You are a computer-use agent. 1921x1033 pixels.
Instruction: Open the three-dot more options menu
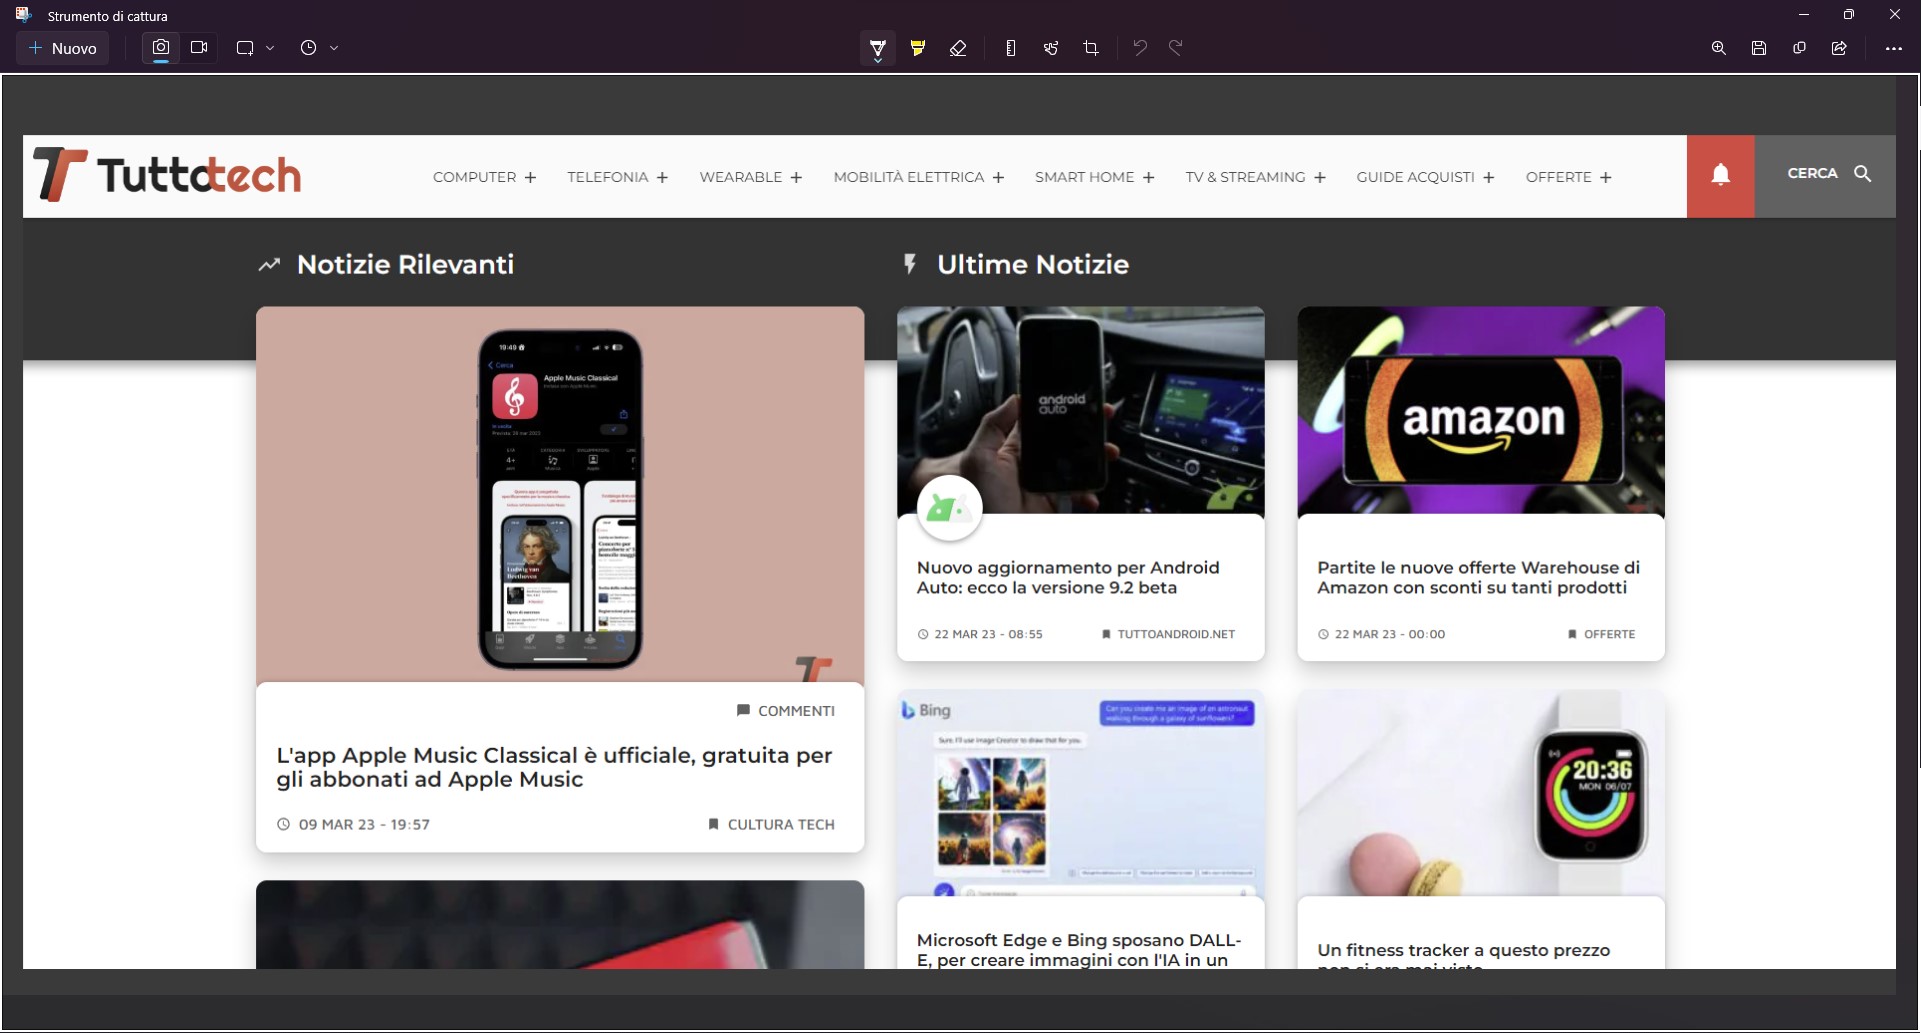pos(1892,48)
